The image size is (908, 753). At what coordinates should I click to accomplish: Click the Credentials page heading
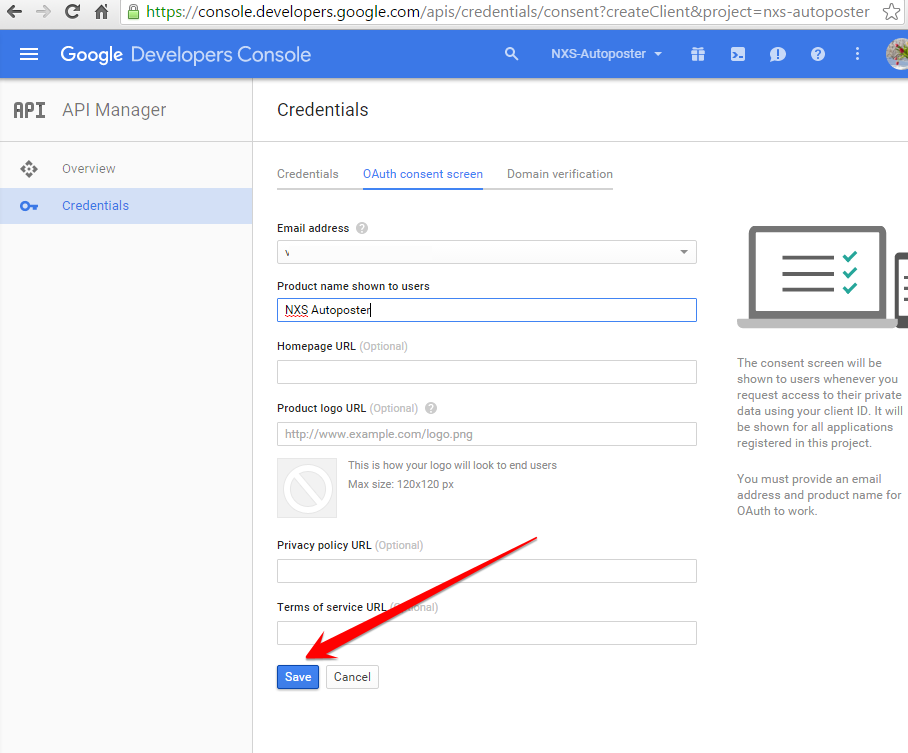(x=323, y=109)
